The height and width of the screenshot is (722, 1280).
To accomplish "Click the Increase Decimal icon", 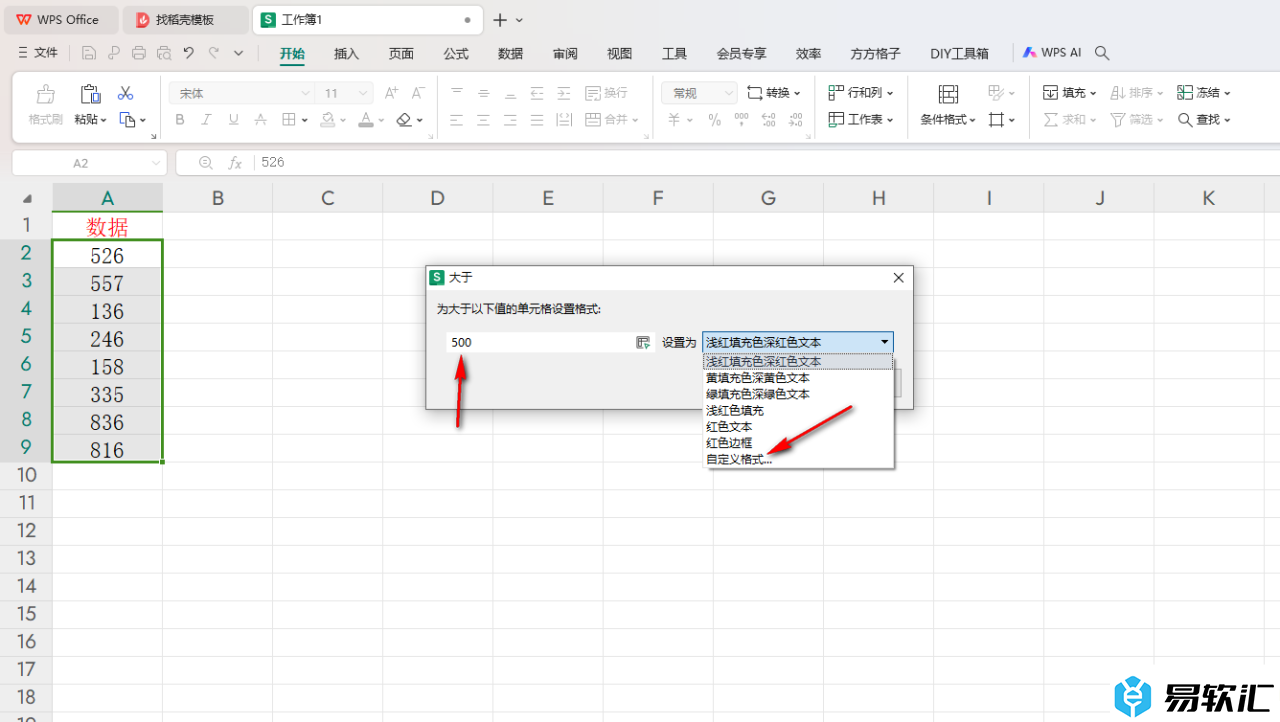I will click(x=769, y=120).
